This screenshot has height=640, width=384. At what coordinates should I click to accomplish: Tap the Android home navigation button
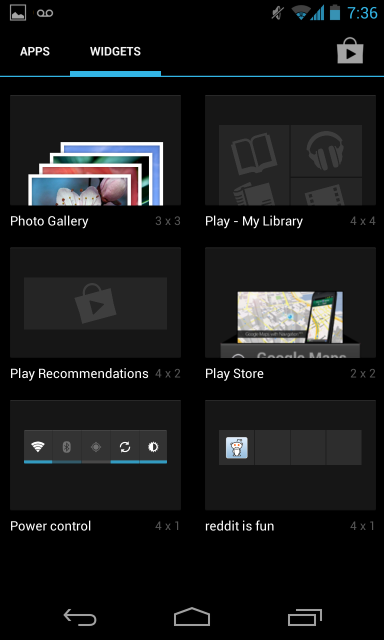click(x=192, y=616)
